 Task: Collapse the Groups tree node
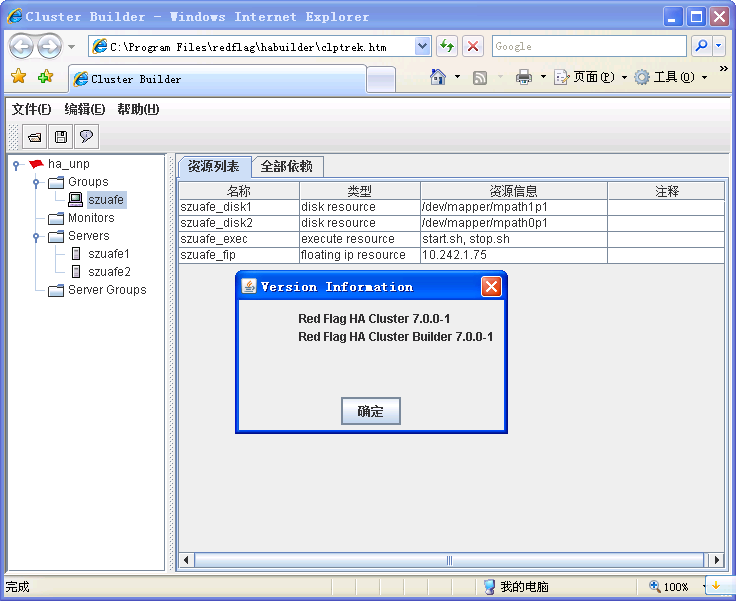tap(37, 183)
